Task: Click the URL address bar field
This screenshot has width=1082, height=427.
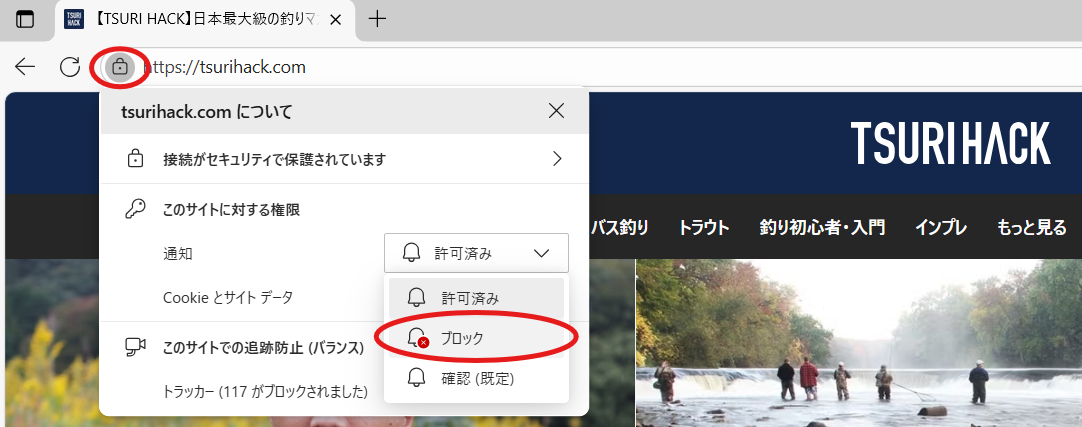Action: coord(600,67)
